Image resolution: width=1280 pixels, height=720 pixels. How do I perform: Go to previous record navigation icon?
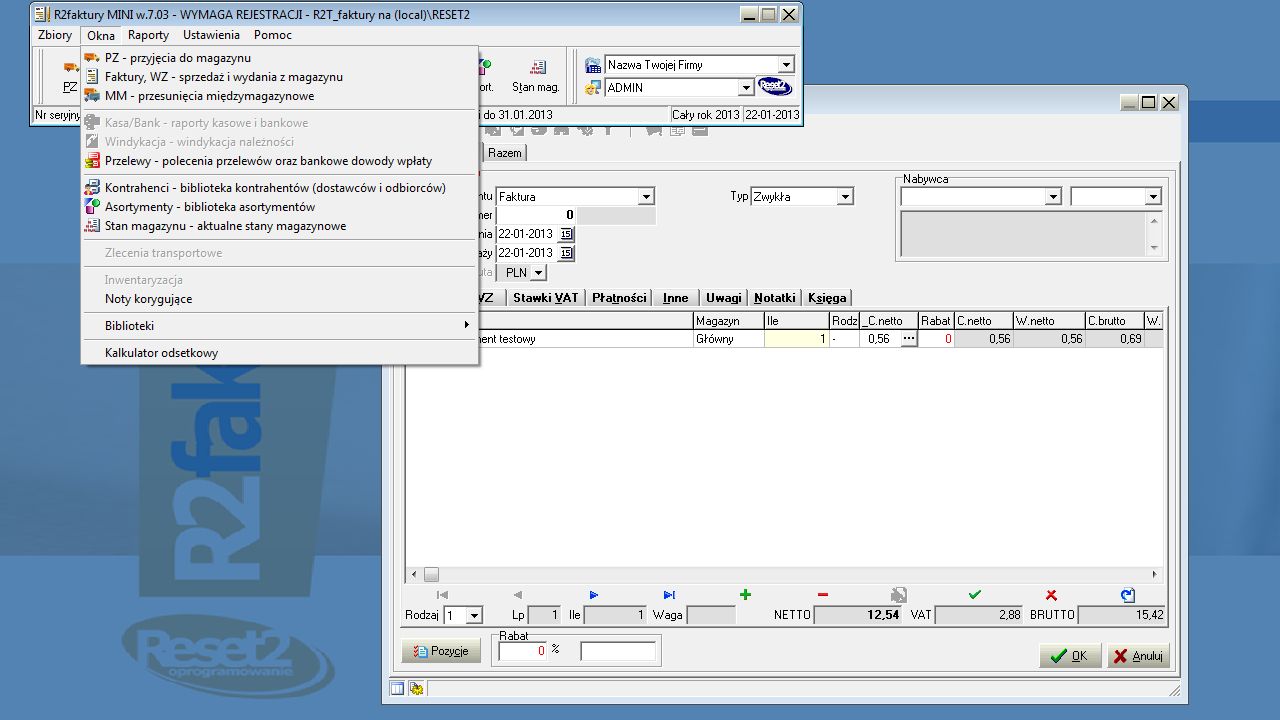pyautogui.click(x=518, y=595)
